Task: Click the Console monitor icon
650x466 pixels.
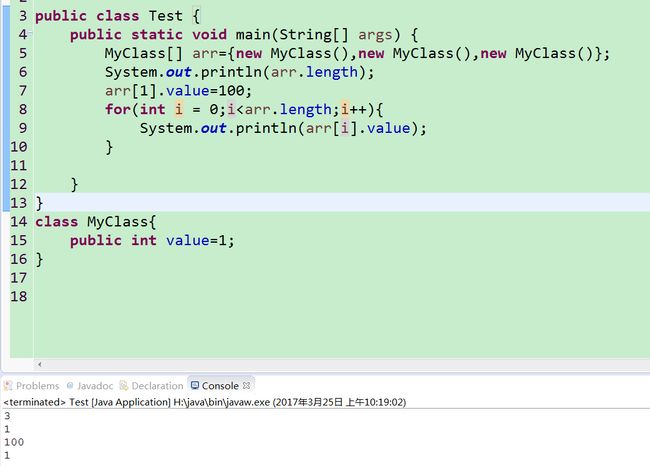Action: [x=195, y=385]
